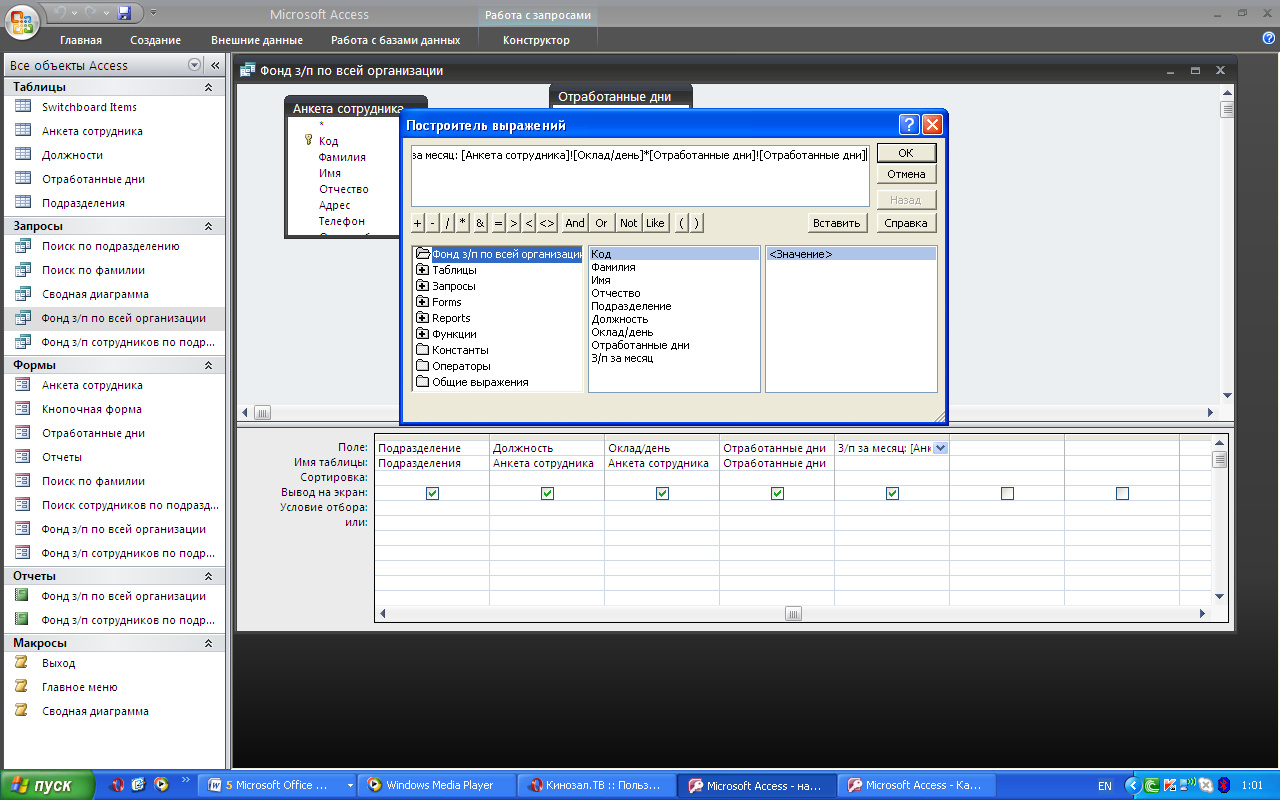Open form Отчеты
This screenshot has height=800, width=1280.
pos(62,457)
